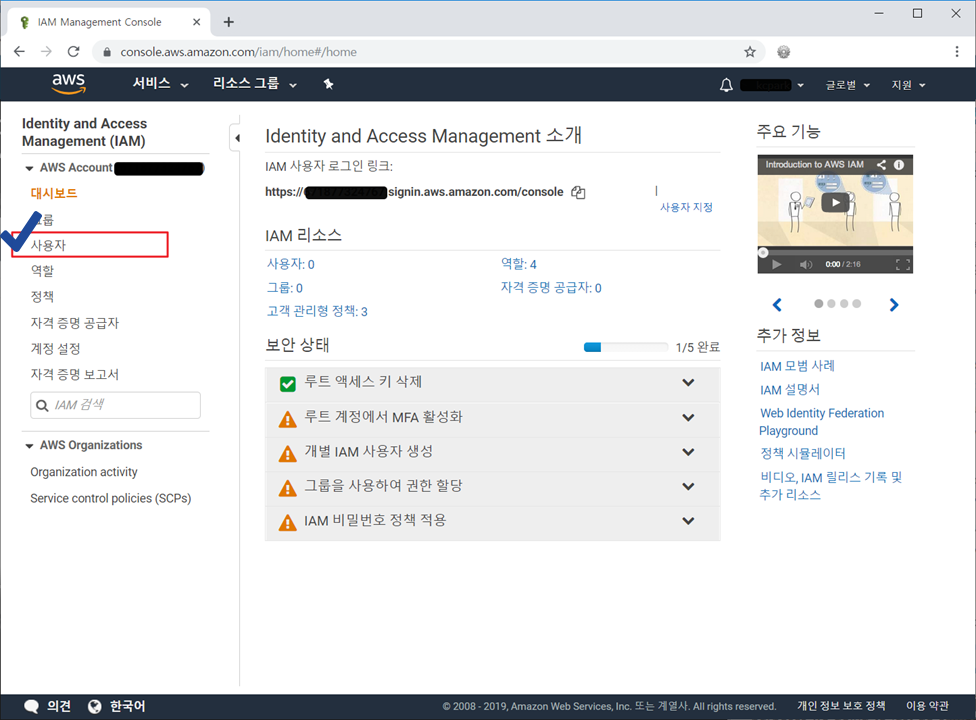This screenshot has height=720, width=976.
Task: Expand the 그룹을 사용하여 권한 할당 section
Action: pyautogui.click(x=688, y=486)
